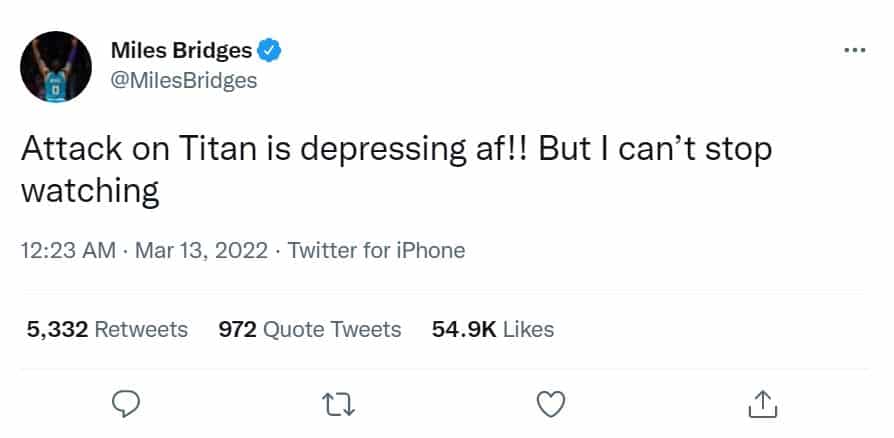Open Miles Bridges' profile picture
The width and height of the screenshot is (894, 438).
(x=56, y=66)
